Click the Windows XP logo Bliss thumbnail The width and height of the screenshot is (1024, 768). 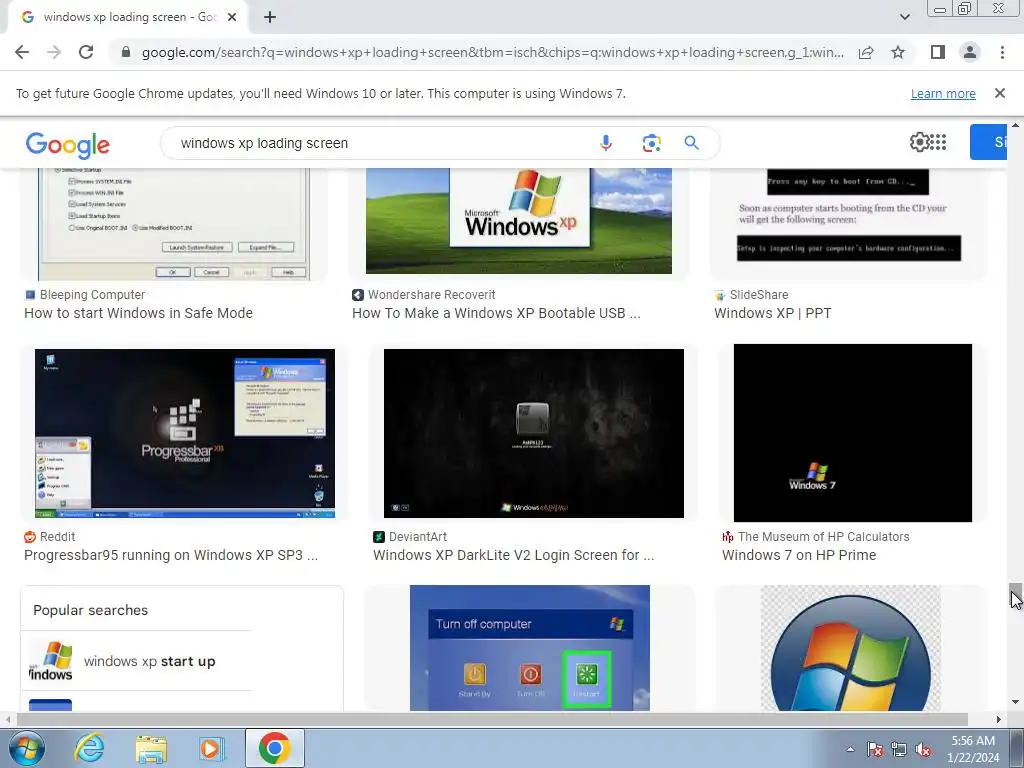click(519, 221)
